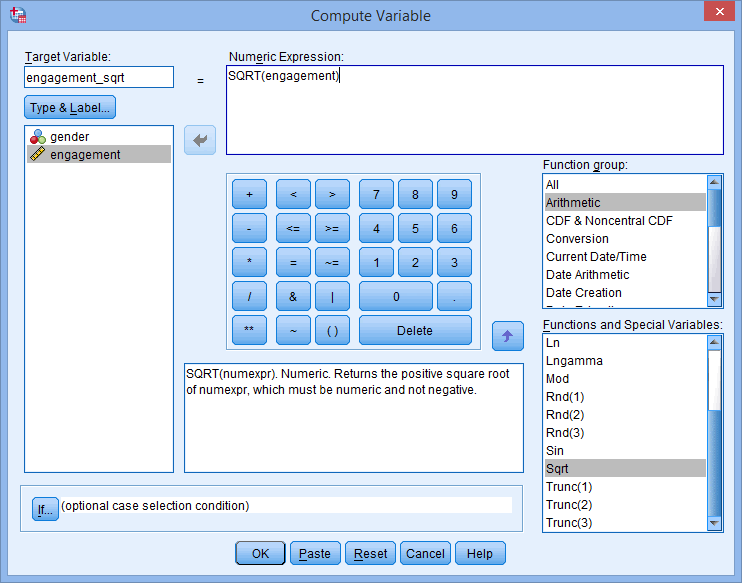Click the up arrow to insert function
The width and height of the screenshot is (742, 583).
tap(507, 336)
